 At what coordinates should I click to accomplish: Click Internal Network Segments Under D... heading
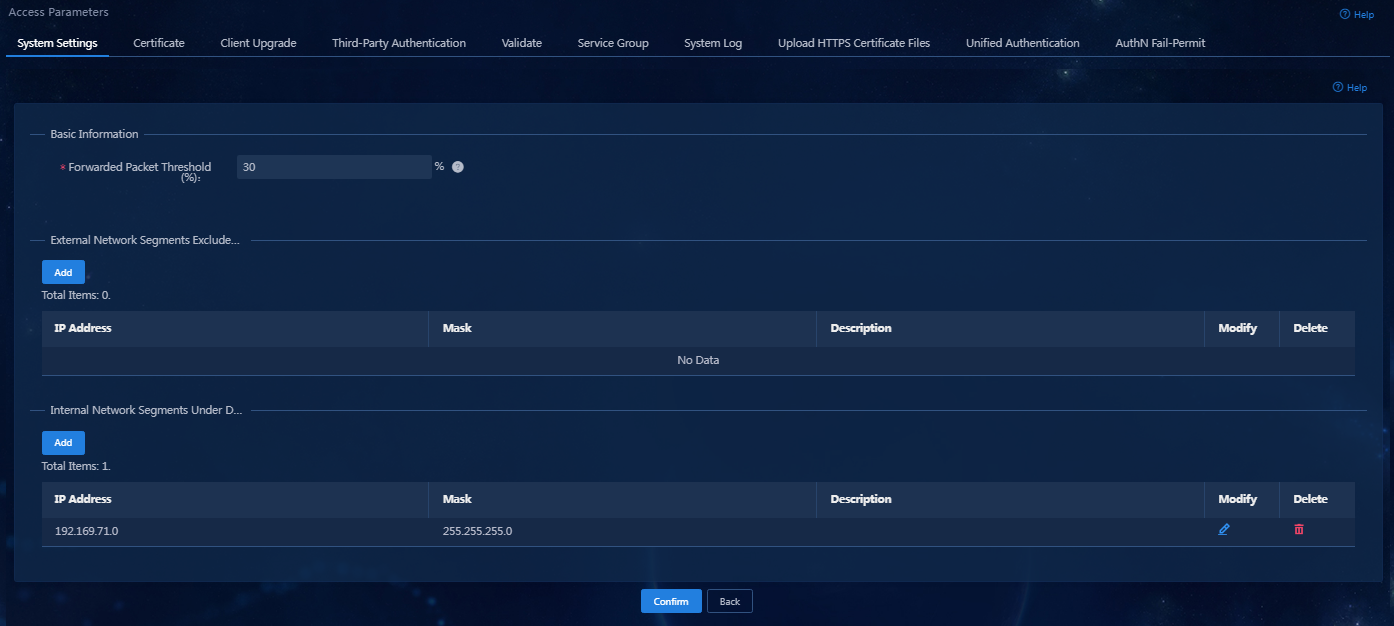point(146,410)
